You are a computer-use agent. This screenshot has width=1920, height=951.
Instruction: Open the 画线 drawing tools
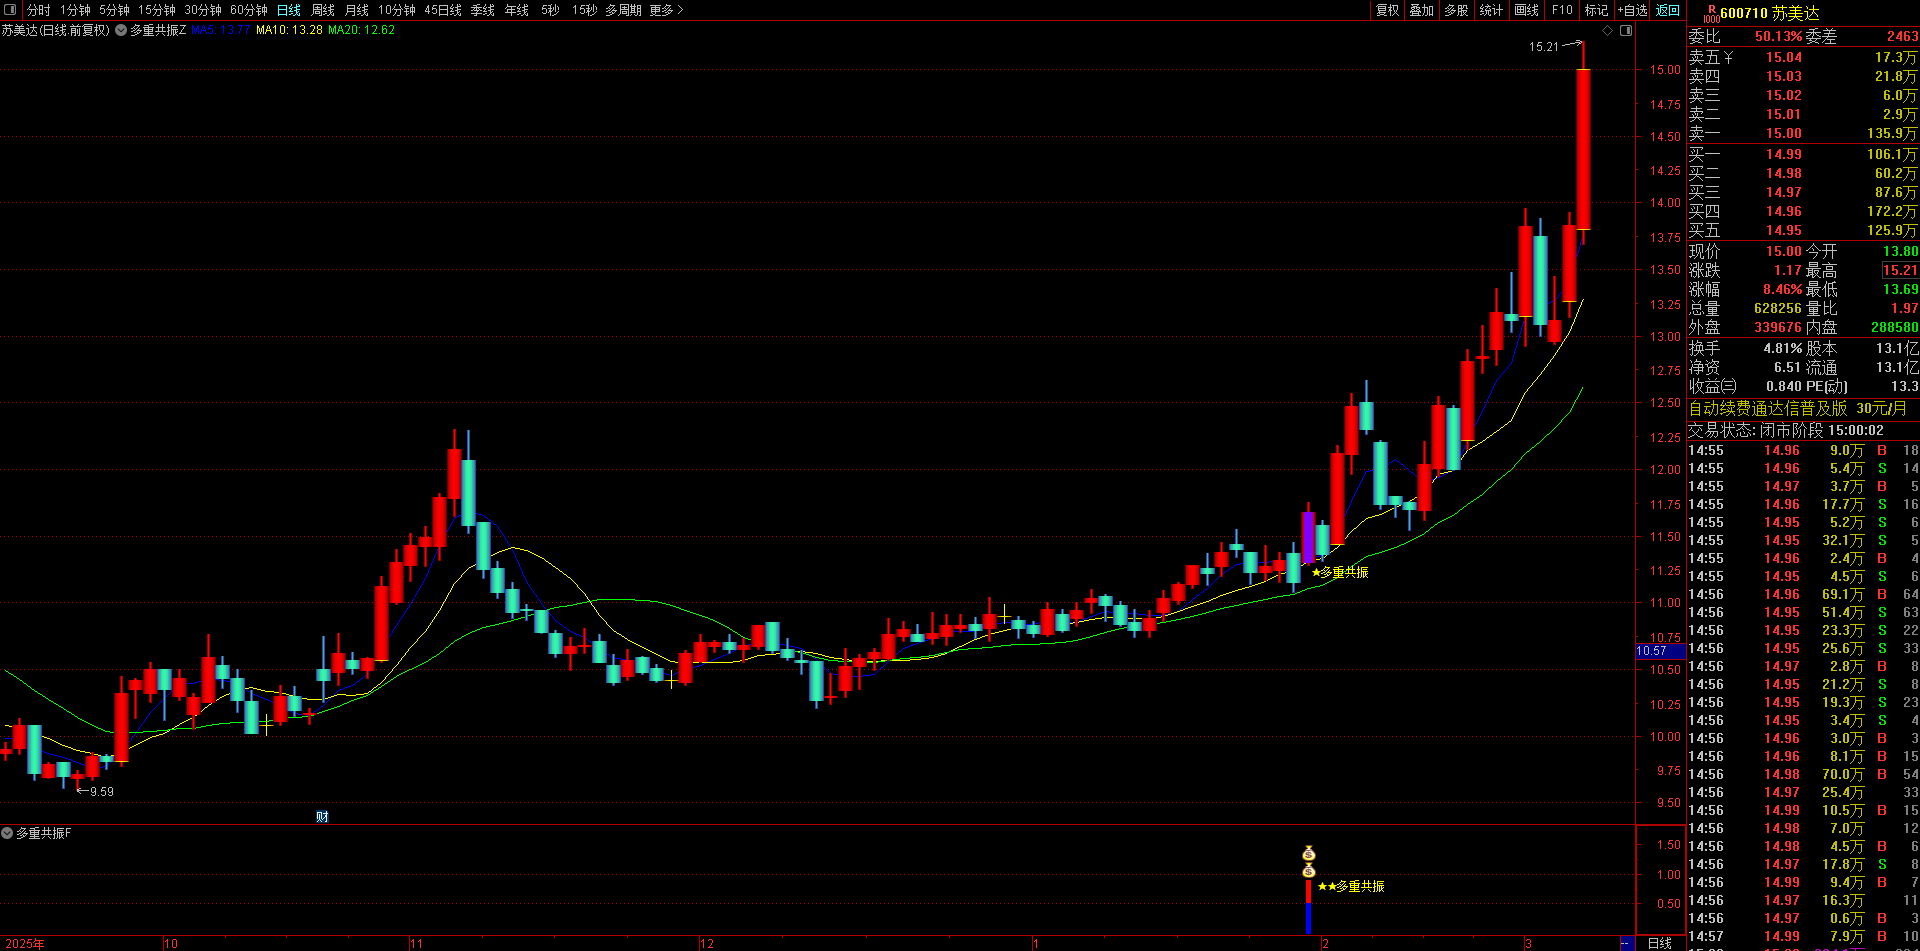coord(1527,10)
